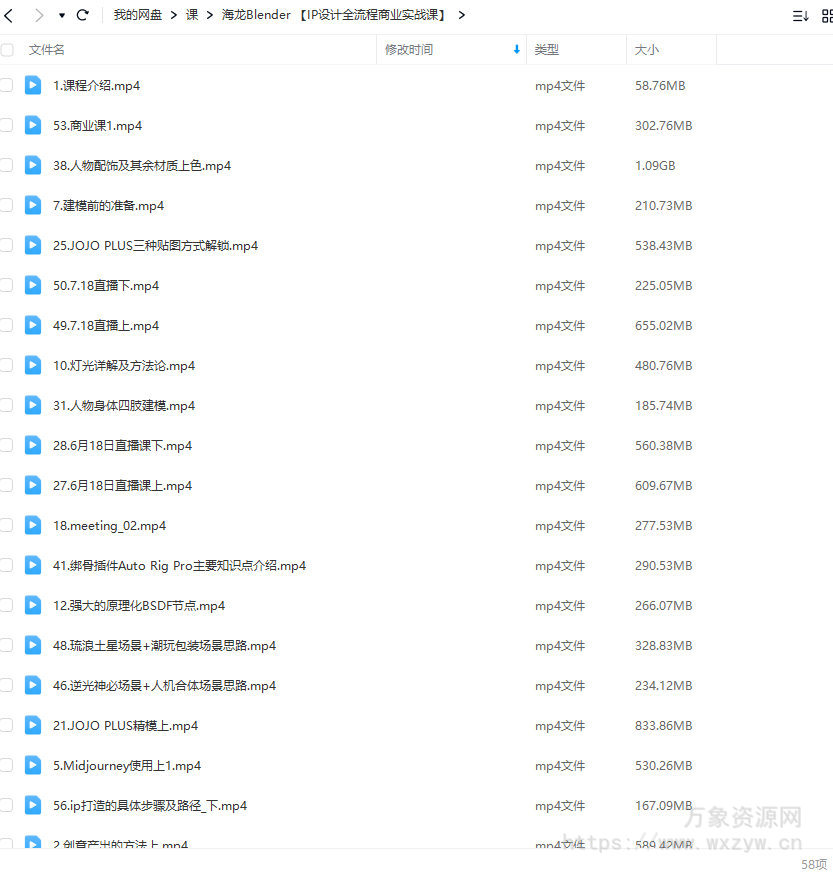Screen dimensions: 833x877
Task: Open the 课 breadcrumb folder
Action: click(190, 15)
